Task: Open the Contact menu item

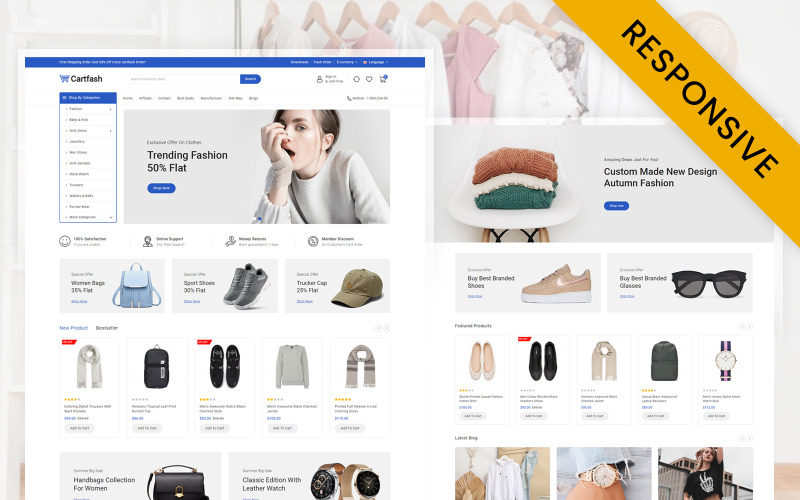Action: [x=164, y=98]
